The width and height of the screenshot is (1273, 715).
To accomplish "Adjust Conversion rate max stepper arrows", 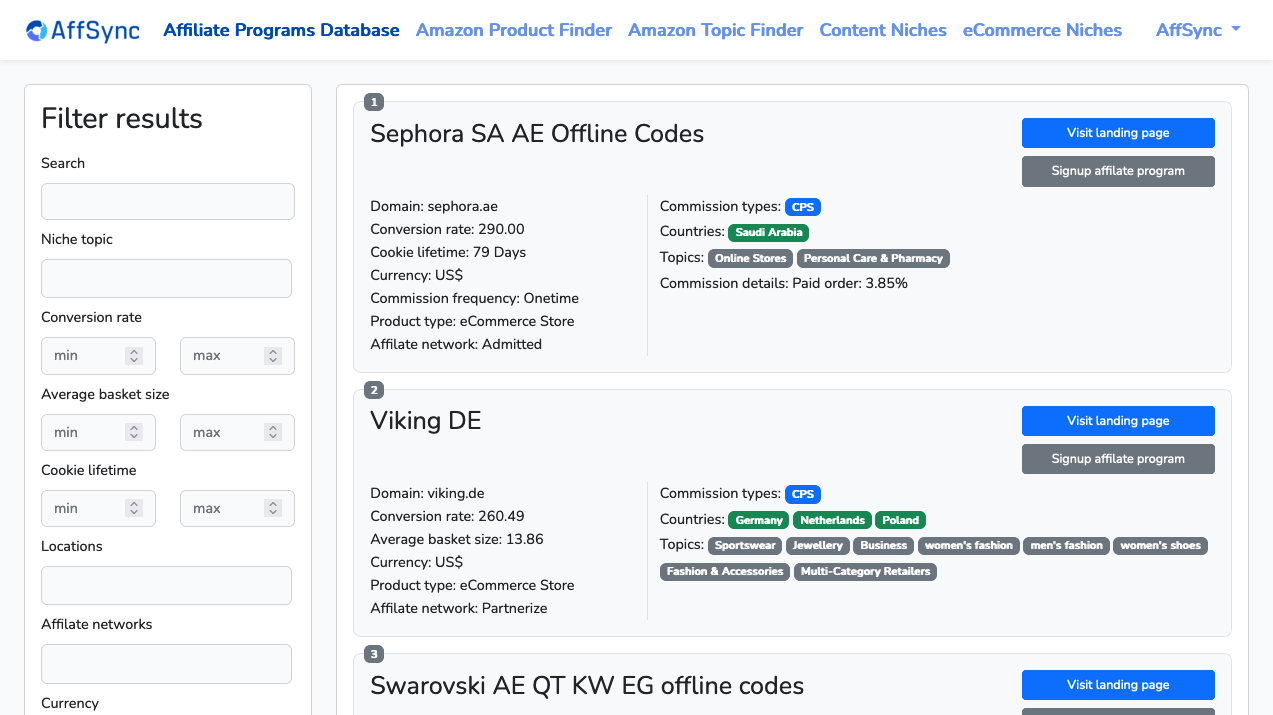I will pyautogui.click(x=273, y=356).
